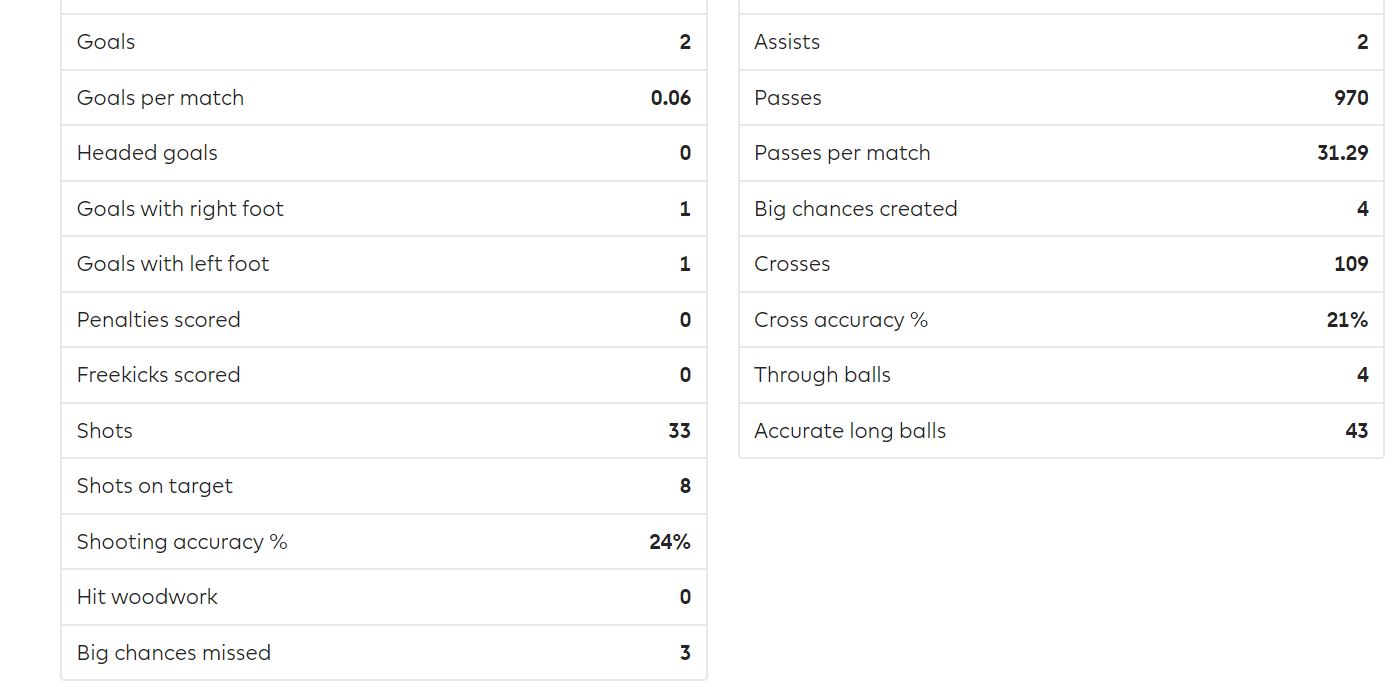Select the Big chances created row
Image resolution: width=1394 pixels, height=687 pixels.
[x=1062, y=209]
